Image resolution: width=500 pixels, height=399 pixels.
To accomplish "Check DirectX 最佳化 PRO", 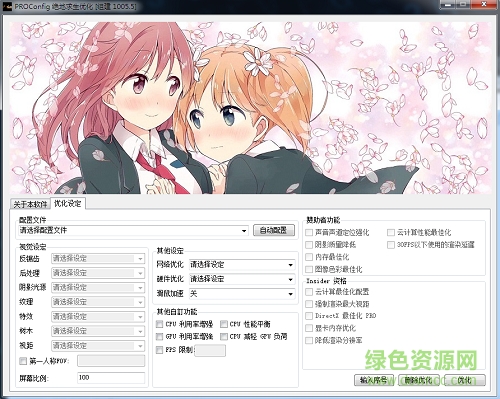I will pos(309,316).
